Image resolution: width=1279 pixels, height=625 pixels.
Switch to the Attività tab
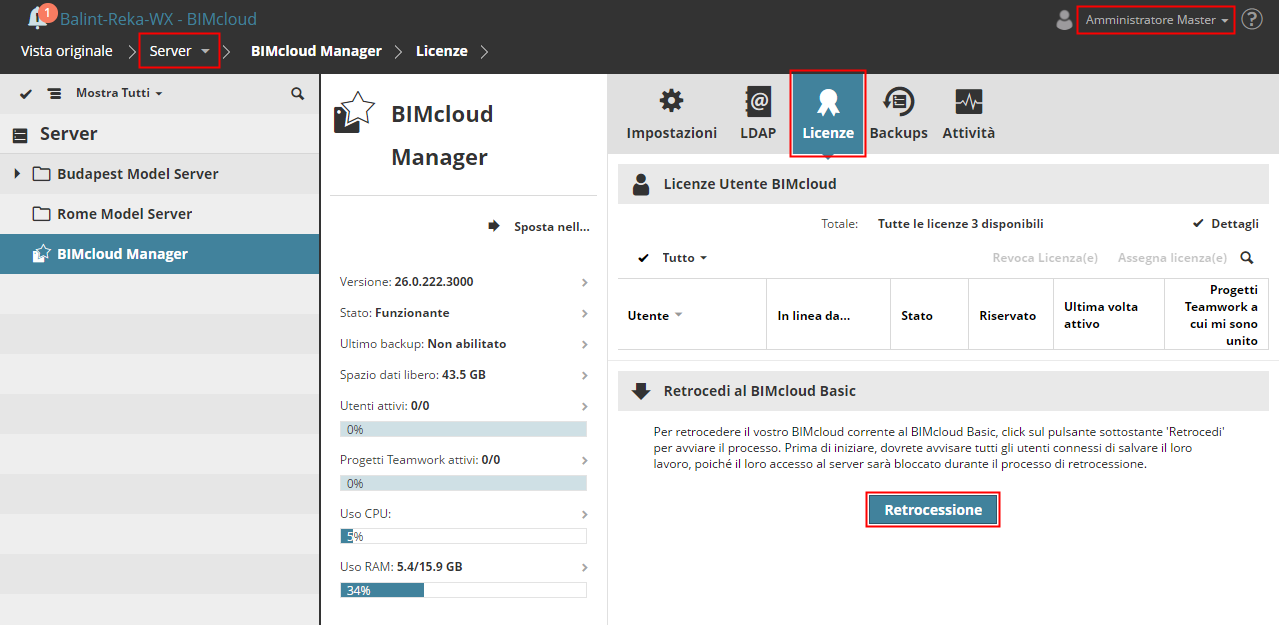coord(969,112)
